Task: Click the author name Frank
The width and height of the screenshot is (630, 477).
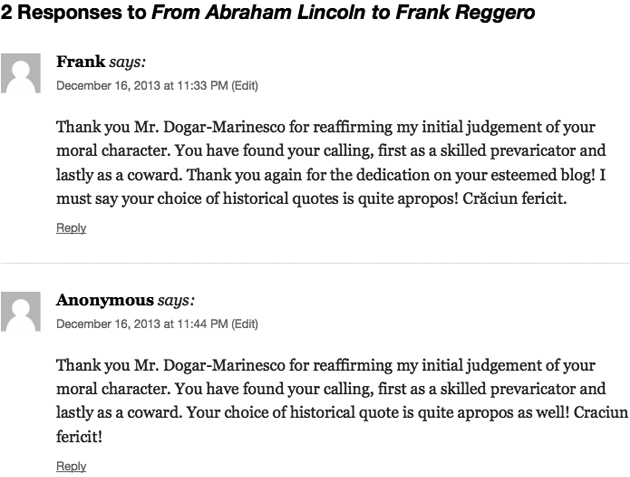Action: [x=80, y=62]
